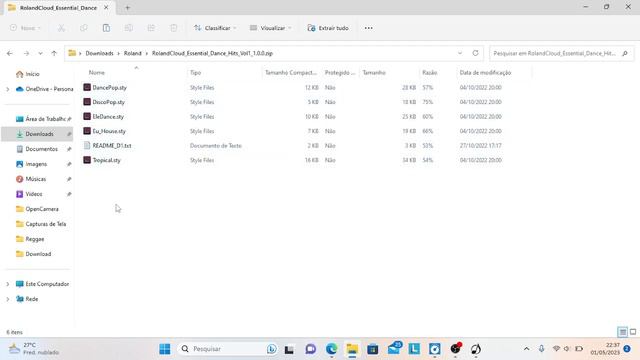Close the RolandCloud_Essential_Dance tab

106,7
